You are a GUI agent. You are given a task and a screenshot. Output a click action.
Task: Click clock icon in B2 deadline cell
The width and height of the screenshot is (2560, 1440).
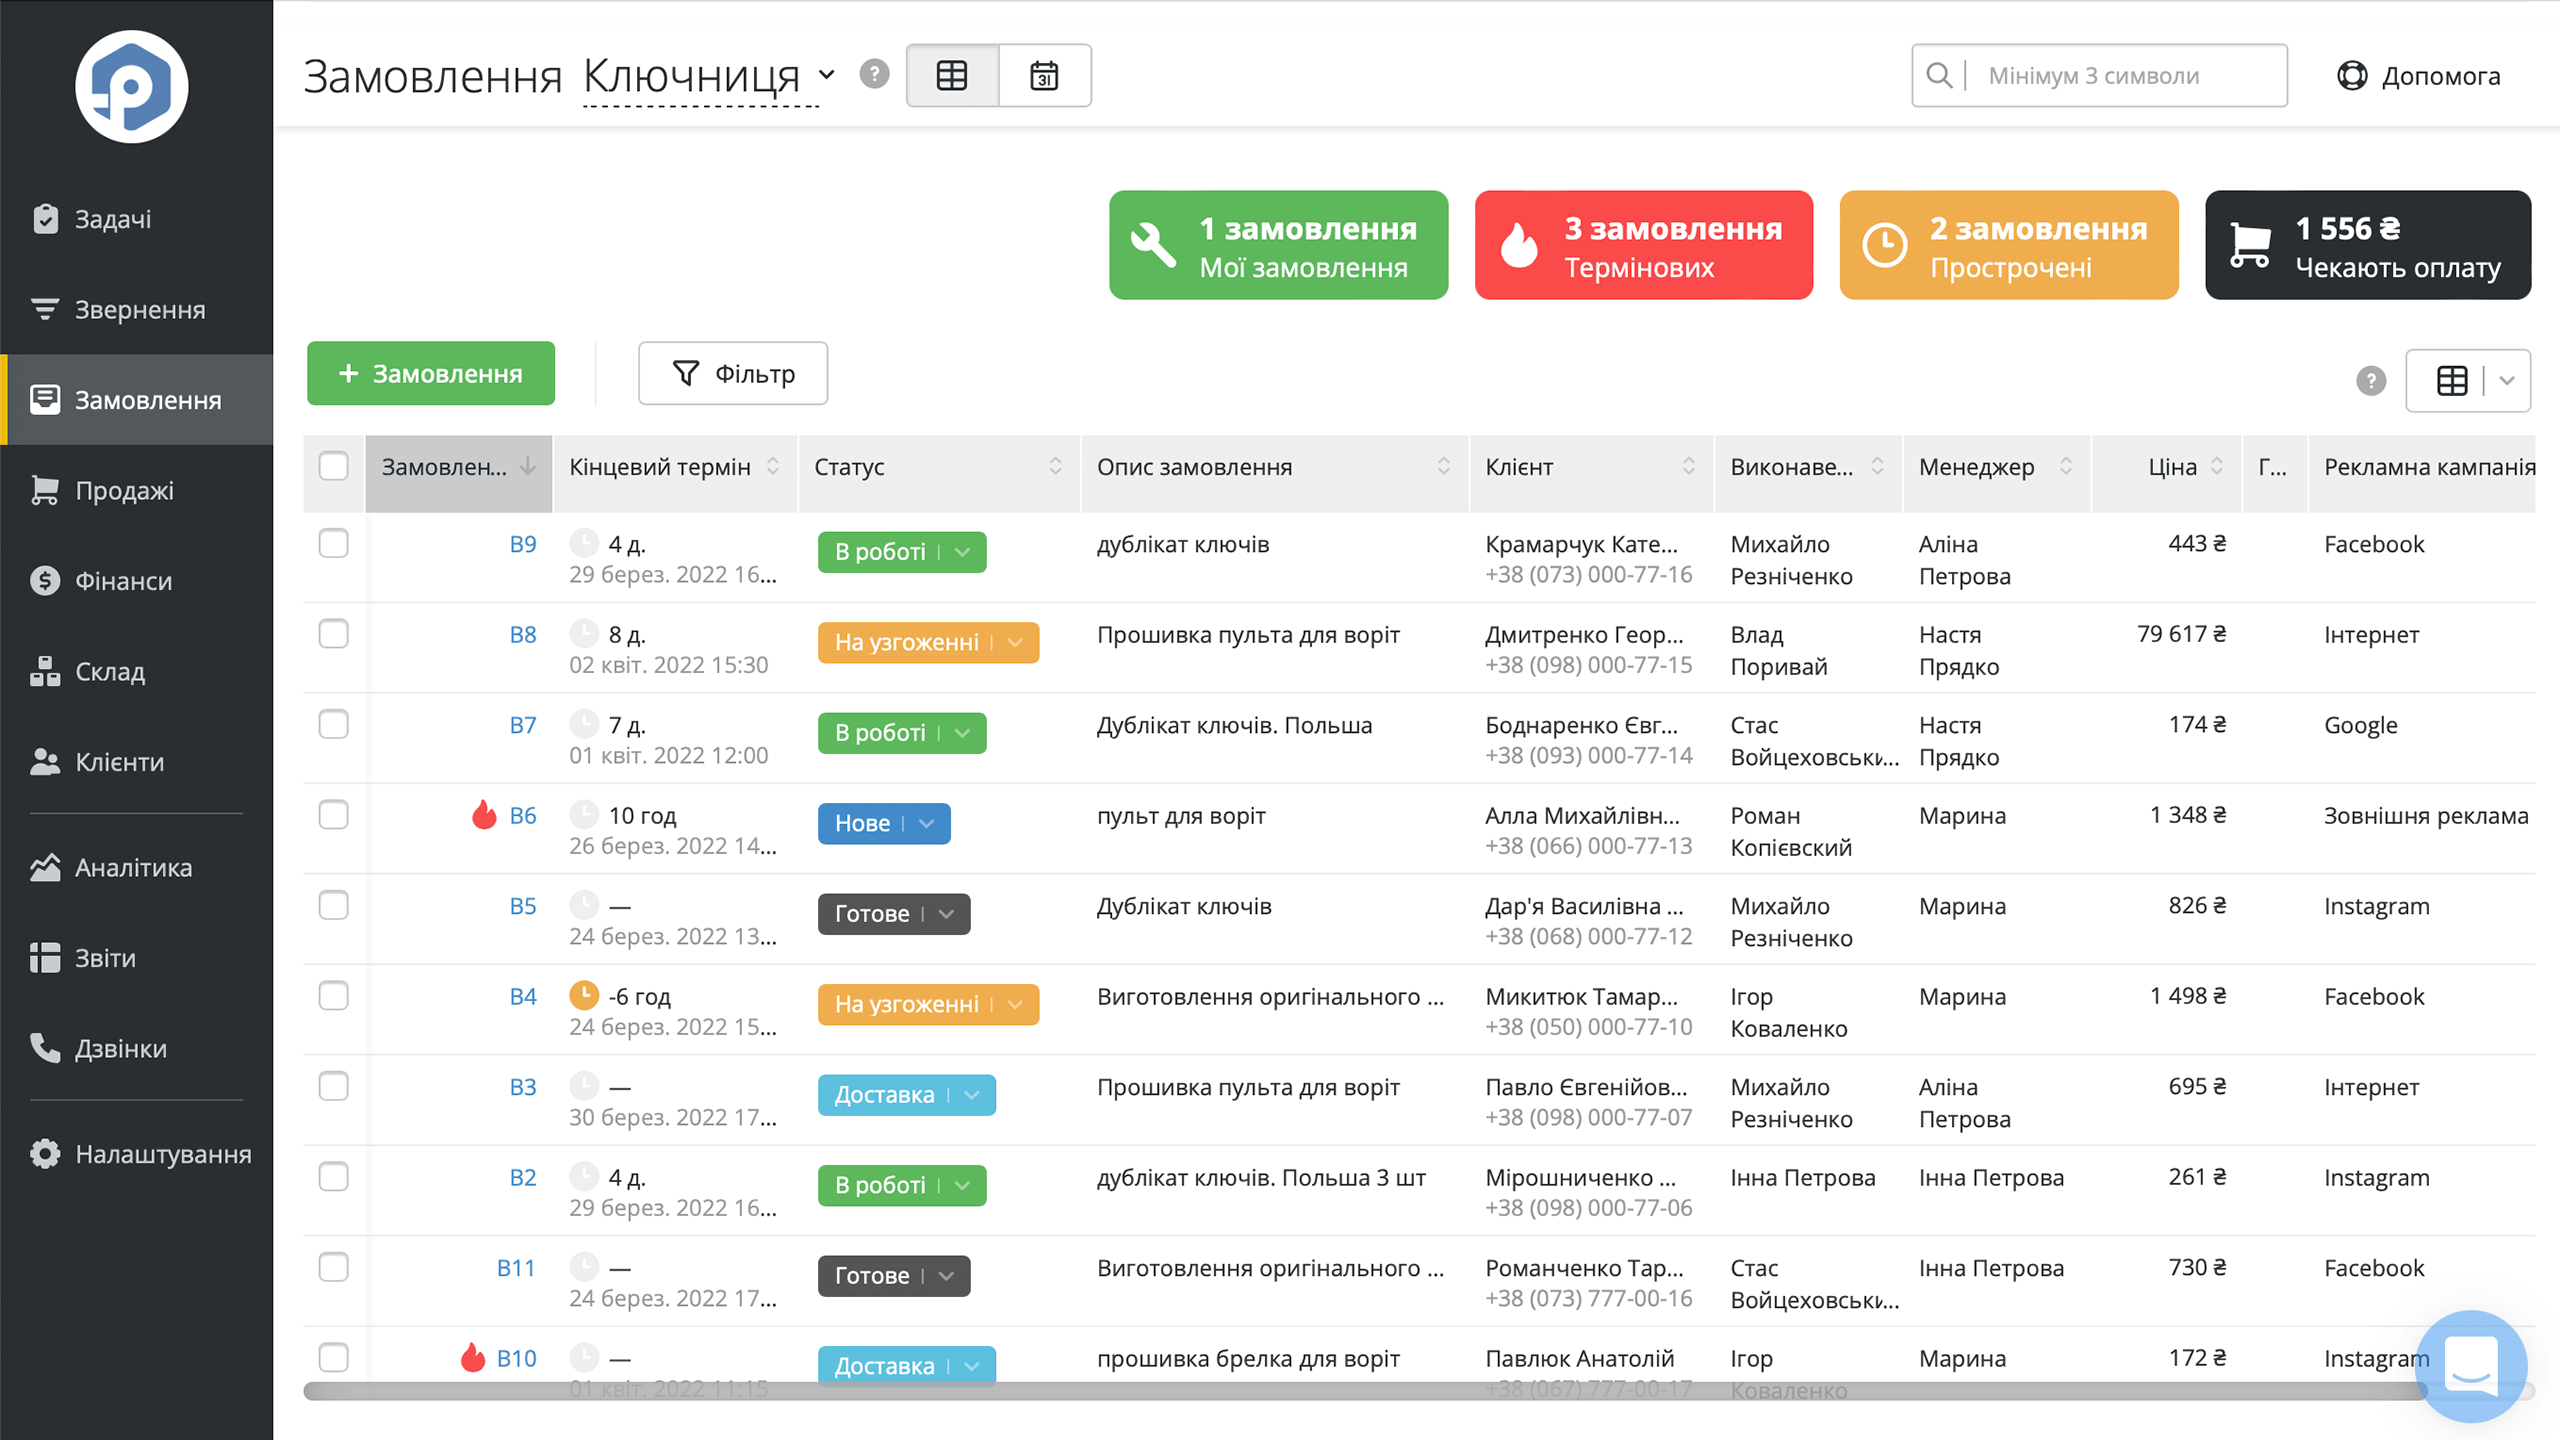584,1176
